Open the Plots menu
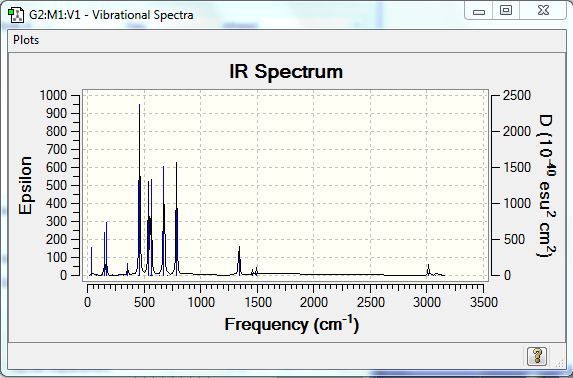The width and height of the screenshot is (573, 378). pyautogui.click(x=26, y=40)
